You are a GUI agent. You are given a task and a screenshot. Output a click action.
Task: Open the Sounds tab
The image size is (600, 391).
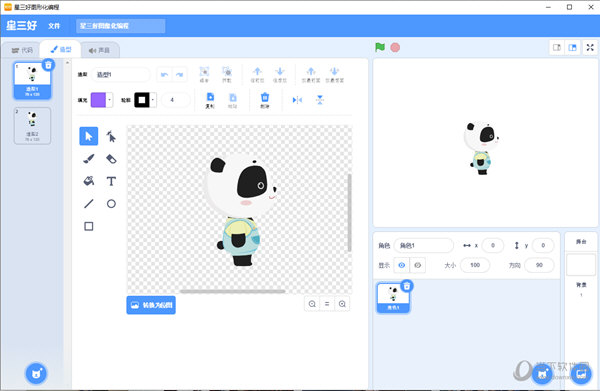(x=99, y=50)
